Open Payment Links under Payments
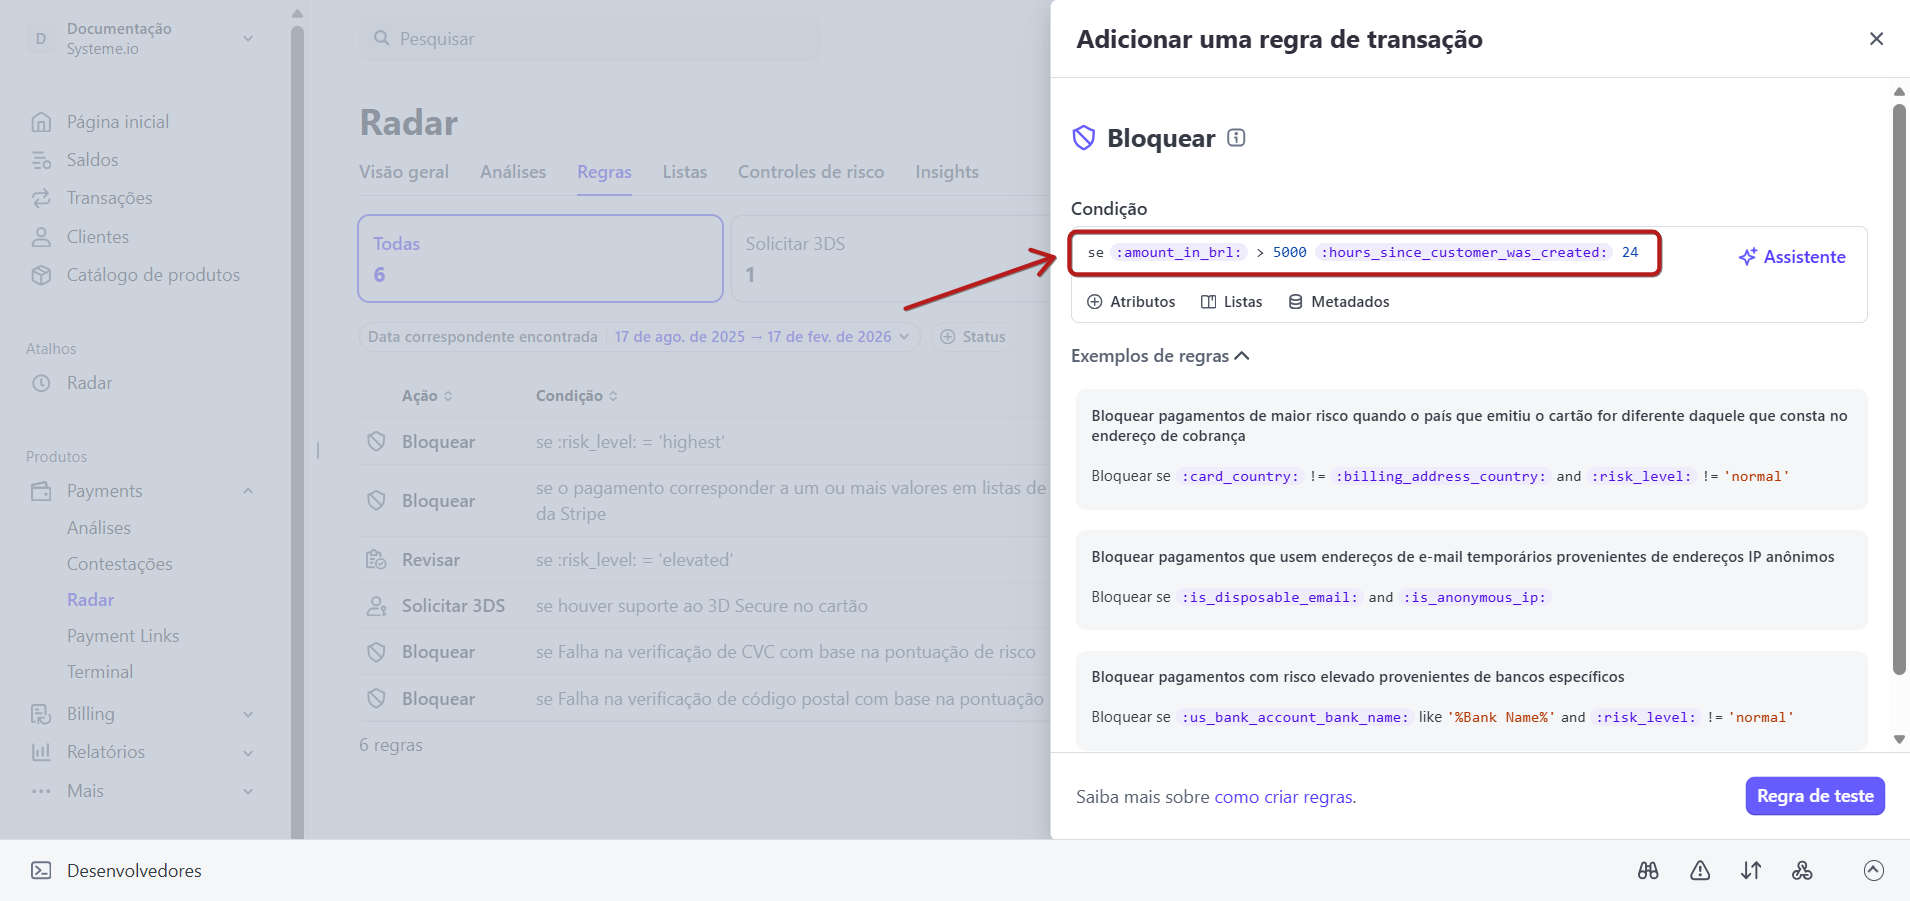This screenshot has width=1910, height=901. coord(123,636)
